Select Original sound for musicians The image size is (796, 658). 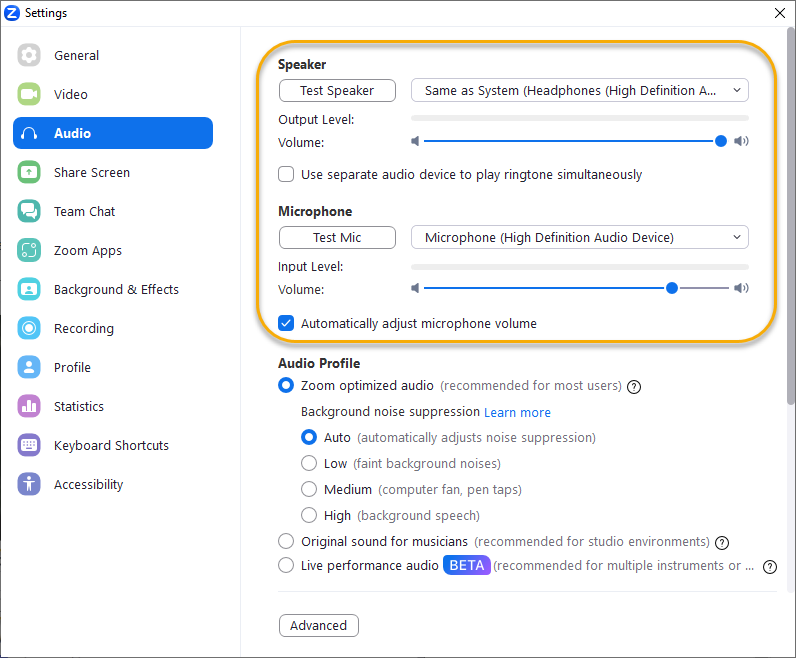click(x=286, y=541)
